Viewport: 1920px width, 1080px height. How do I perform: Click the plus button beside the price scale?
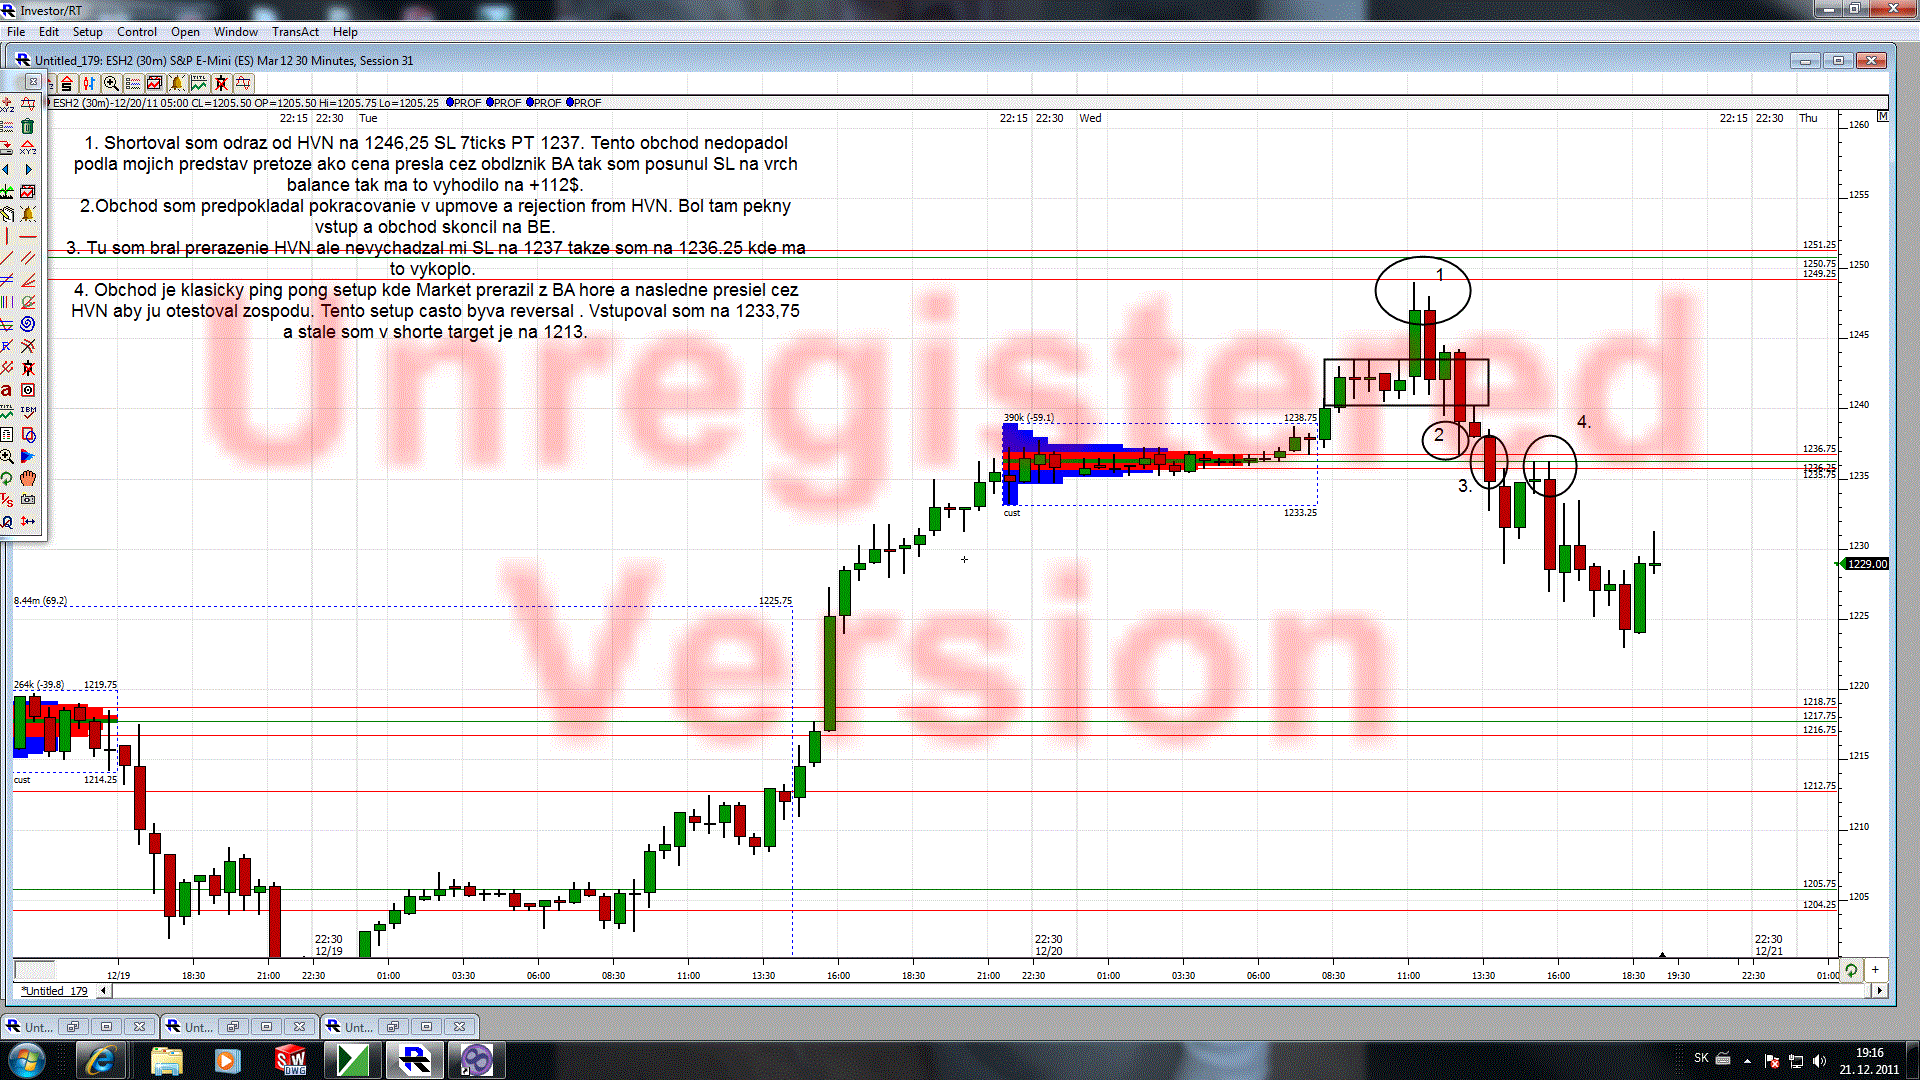point(1876,969)
